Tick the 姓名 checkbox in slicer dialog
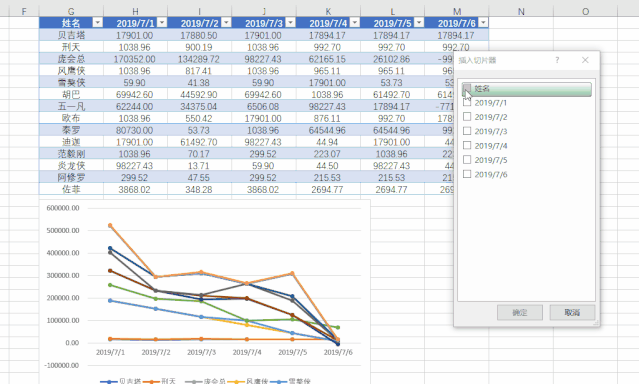 tap(467, 88)
